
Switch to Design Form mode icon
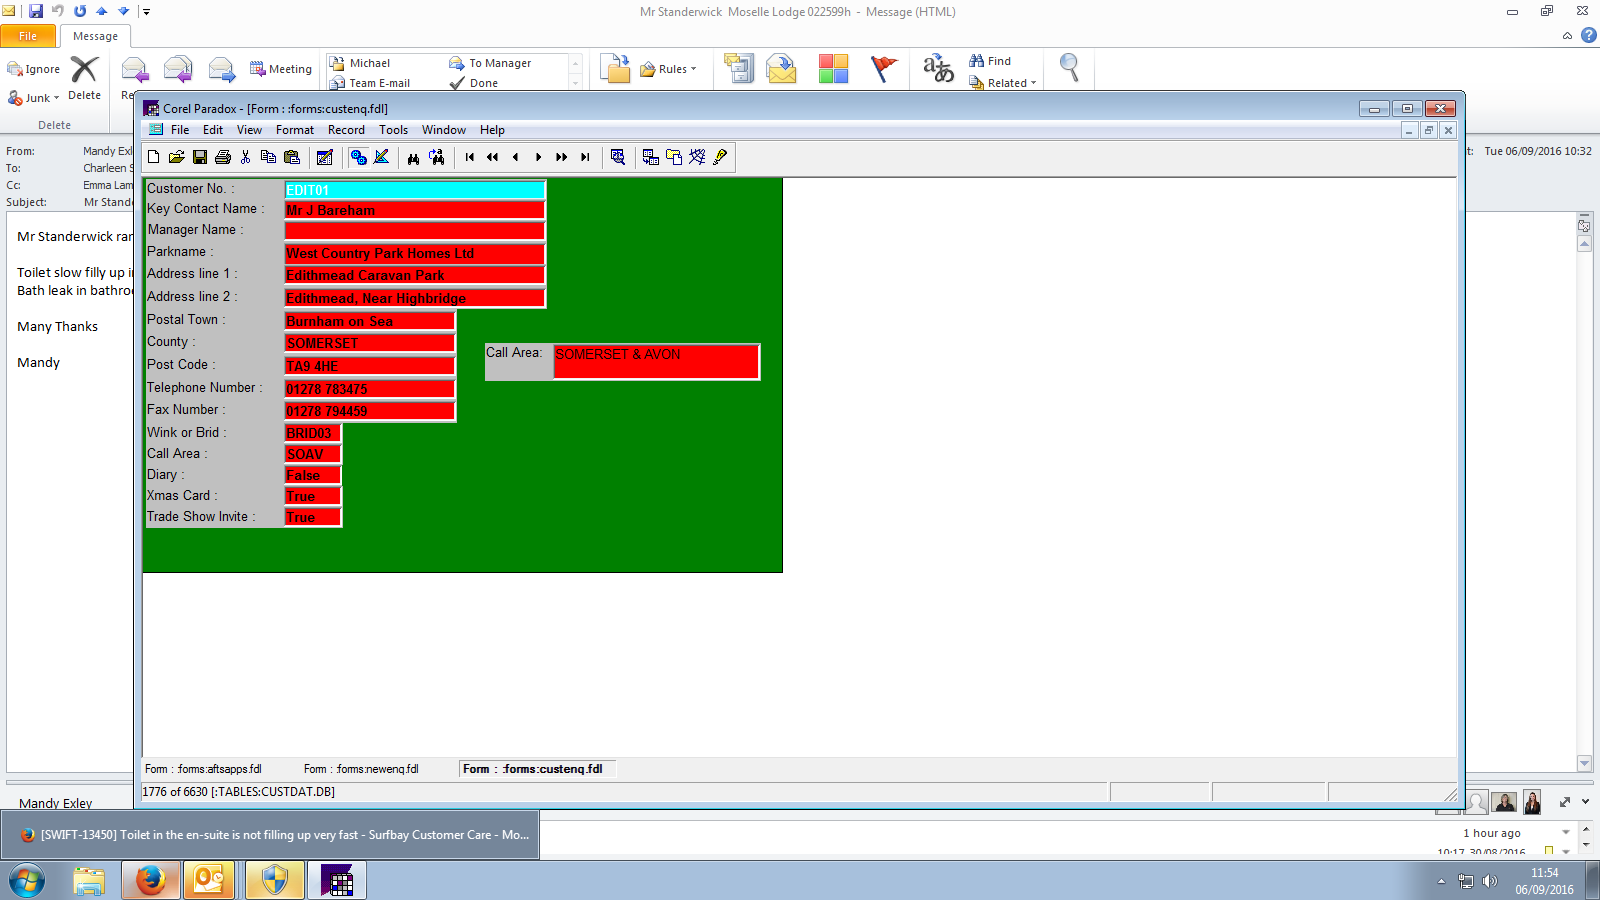click(x=381, y=157)
